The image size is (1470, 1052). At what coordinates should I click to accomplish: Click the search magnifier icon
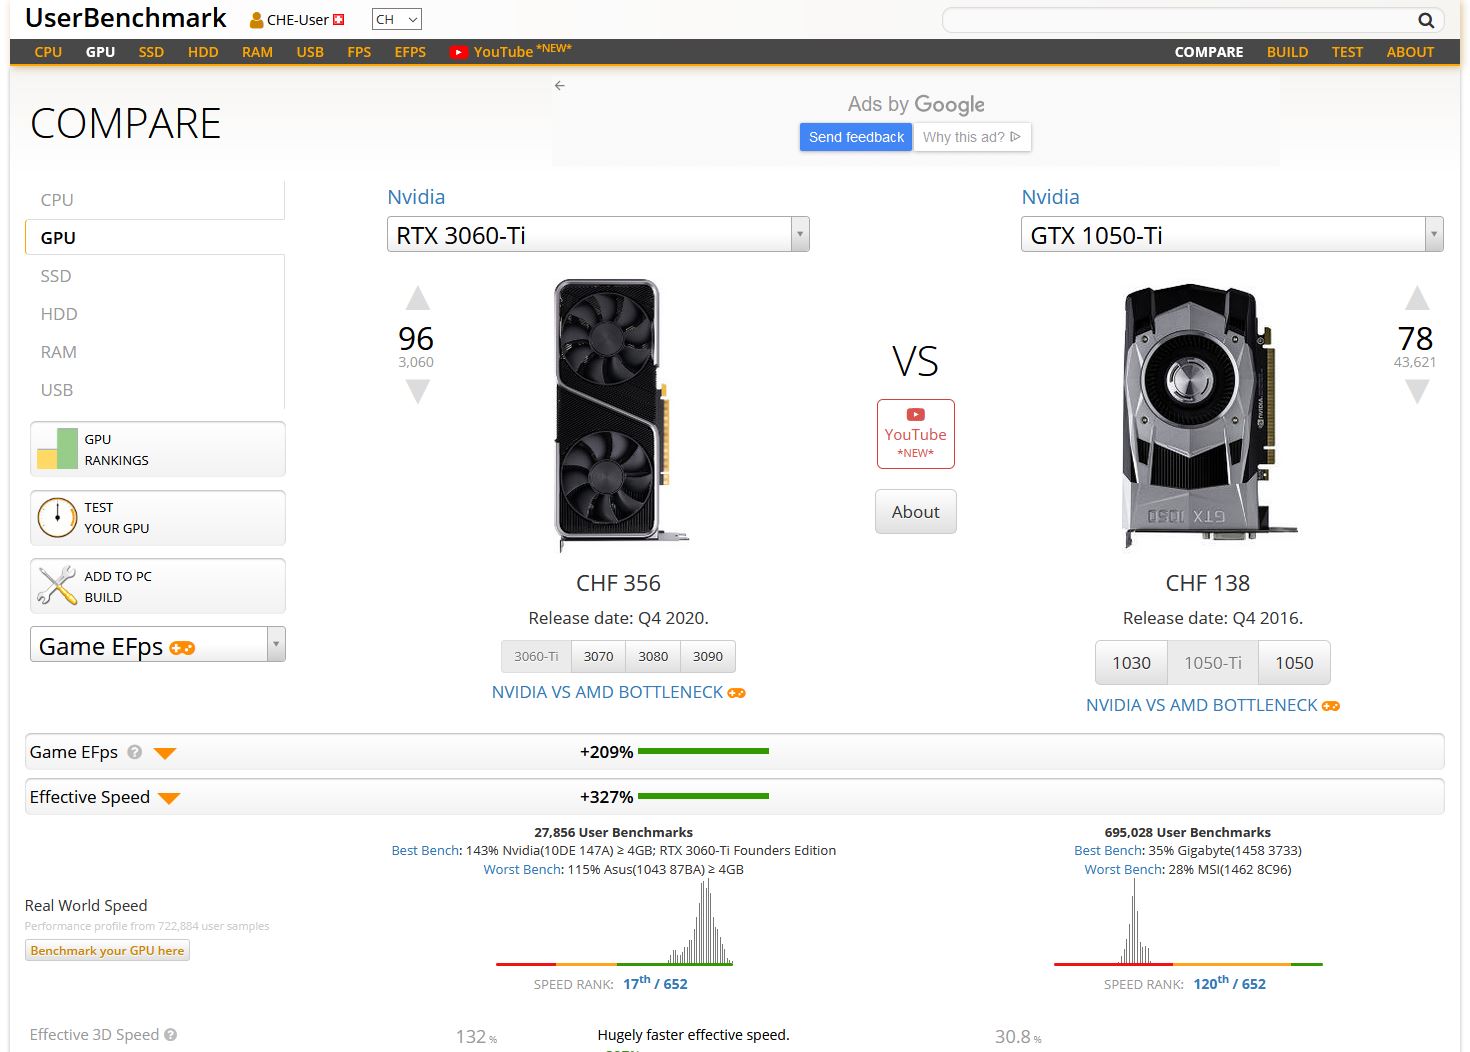click(x=1426, y=20)
